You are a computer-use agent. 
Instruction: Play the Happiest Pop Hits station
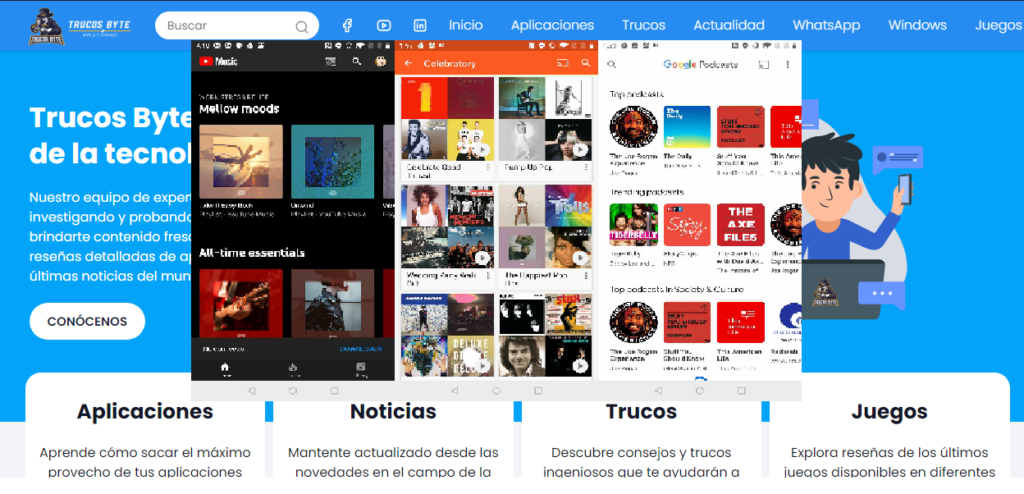(x=580, y=259)
